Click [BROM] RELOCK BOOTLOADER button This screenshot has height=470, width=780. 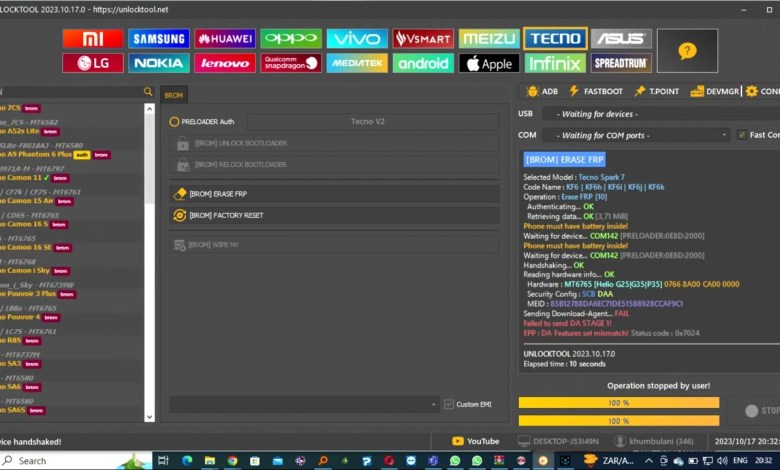tap(334, 165)
